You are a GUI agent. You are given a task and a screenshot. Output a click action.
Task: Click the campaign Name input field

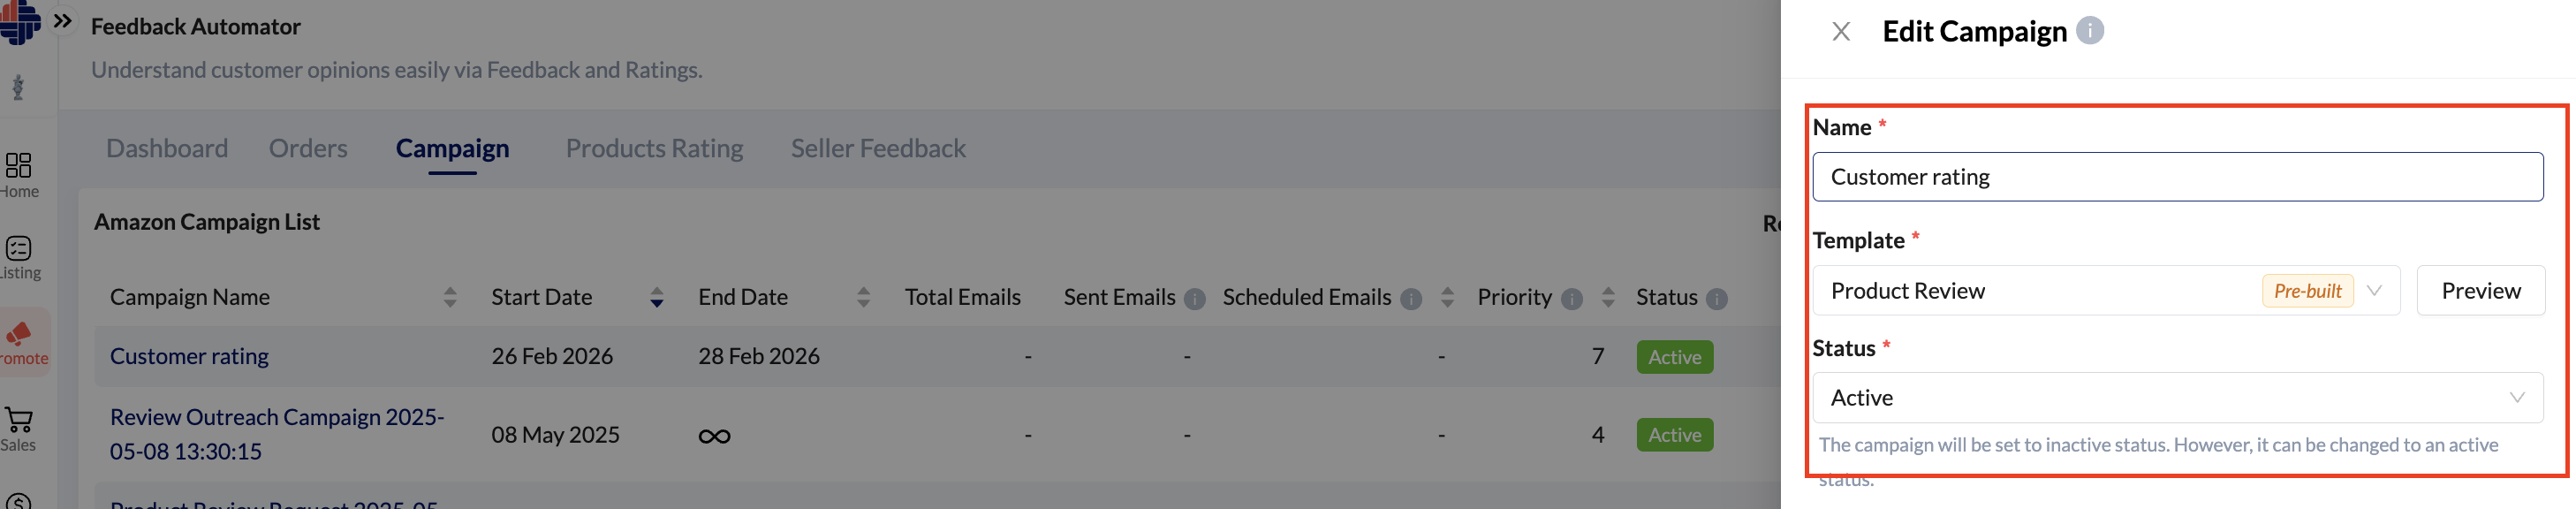(2177, 177)
